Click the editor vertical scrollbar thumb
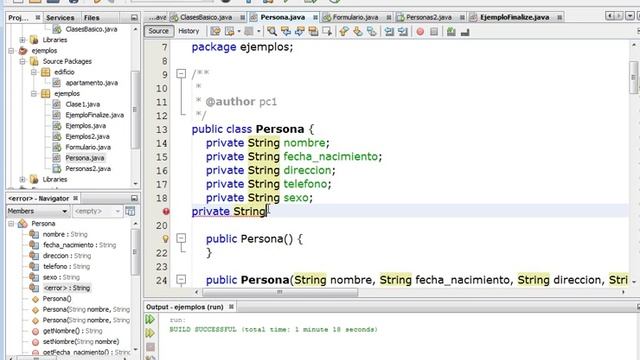Screen dimensions: 640x360 point(633,77)
